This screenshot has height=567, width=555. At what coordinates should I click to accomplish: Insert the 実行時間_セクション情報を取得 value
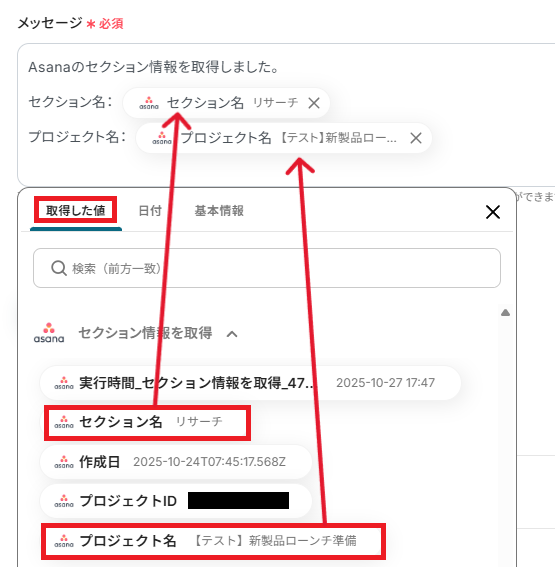[250, 383]
